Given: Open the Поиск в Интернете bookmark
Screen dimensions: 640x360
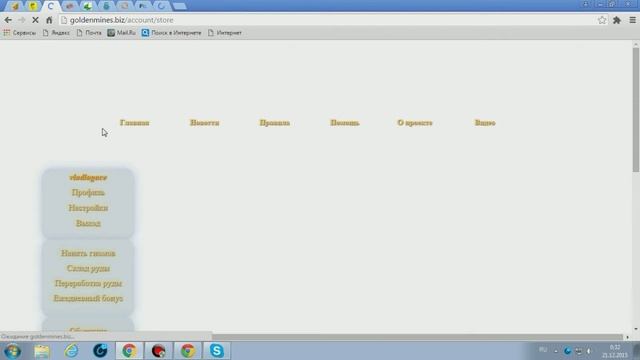Looking at the screenshot, I should pyautogui.click(x=171, y=33).
